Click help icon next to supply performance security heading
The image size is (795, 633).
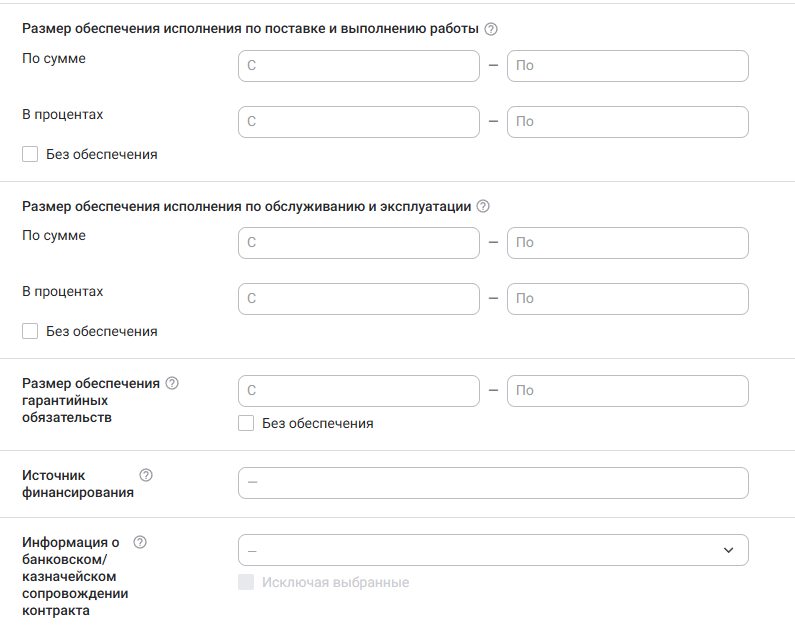coord(491,30)
